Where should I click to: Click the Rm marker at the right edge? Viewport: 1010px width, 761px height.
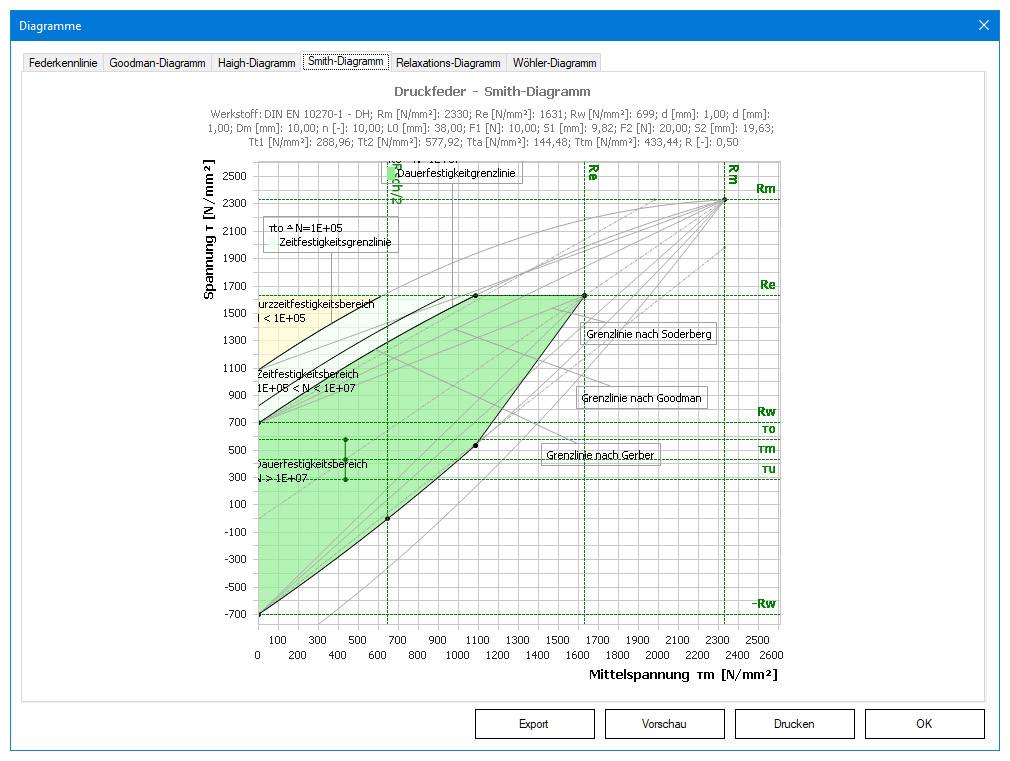point(765,189)
